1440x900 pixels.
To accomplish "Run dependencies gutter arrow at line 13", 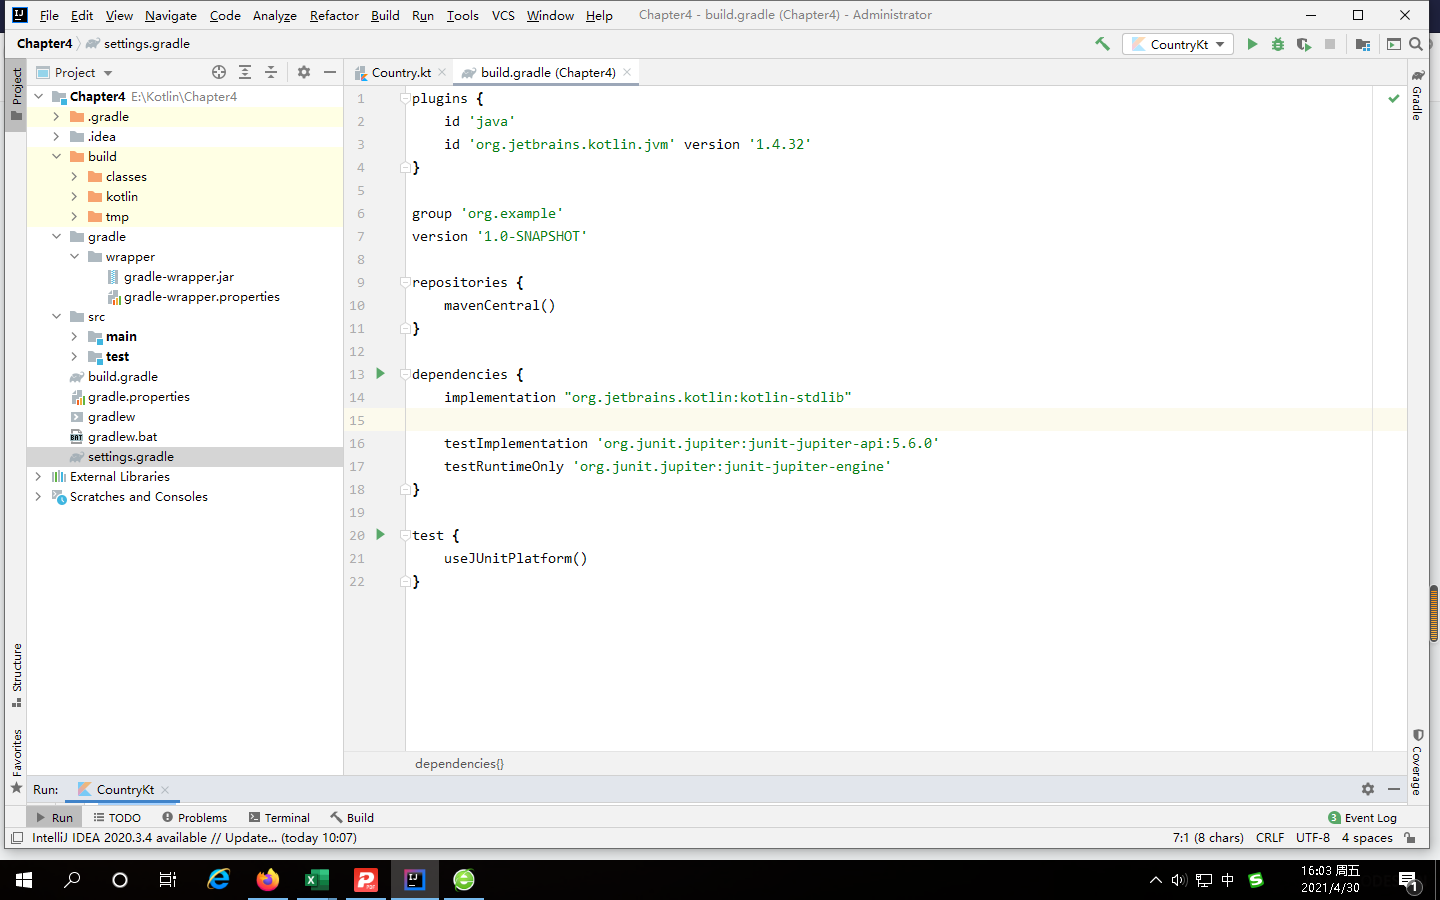I will tap(380, 373).
